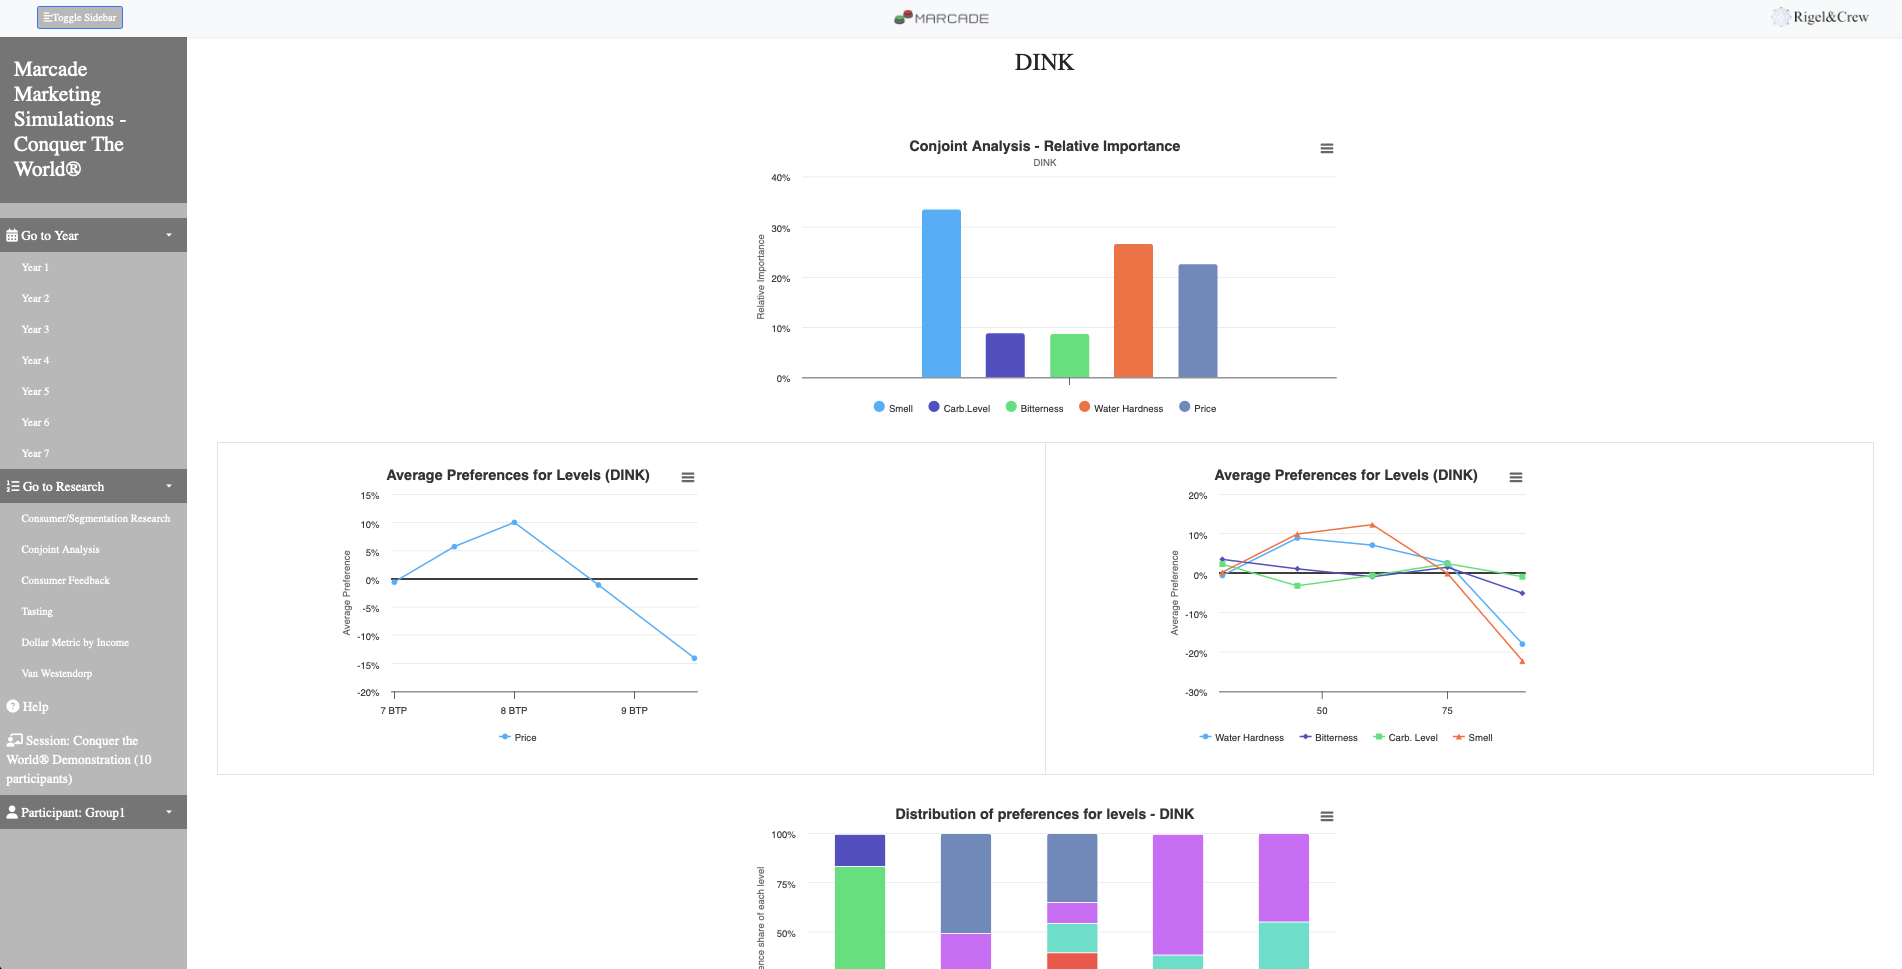Image resolution: width=1902 pixels, height=969 pixels.
Task: Toggle Water Hardness in importance legend
Action: click(1121, 408)
